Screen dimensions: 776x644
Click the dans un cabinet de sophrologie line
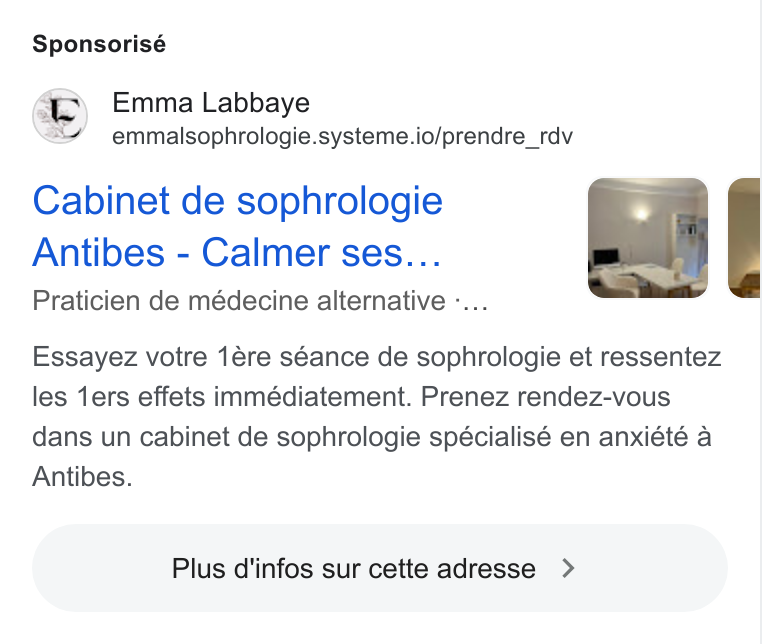(x=372, y=438)
